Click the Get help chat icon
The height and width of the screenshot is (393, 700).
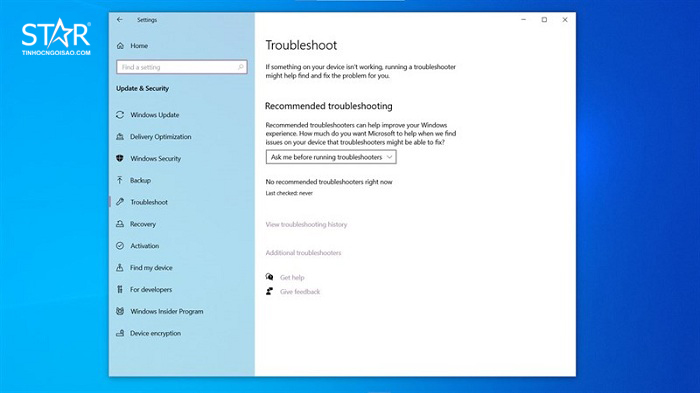point(269,277)
